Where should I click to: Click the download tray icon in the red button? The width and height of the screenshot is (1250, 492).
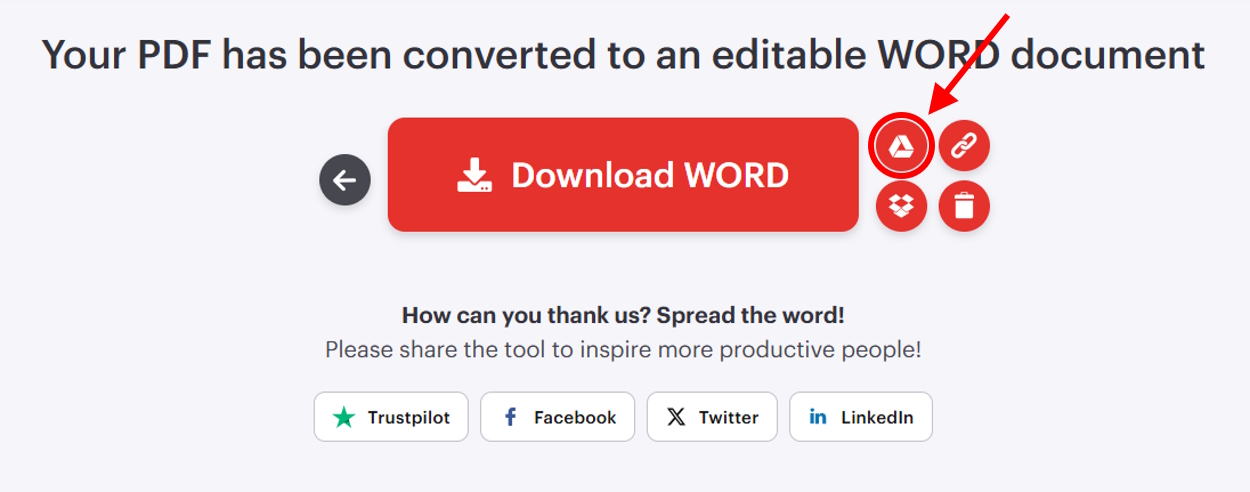[x=474, y=175]
